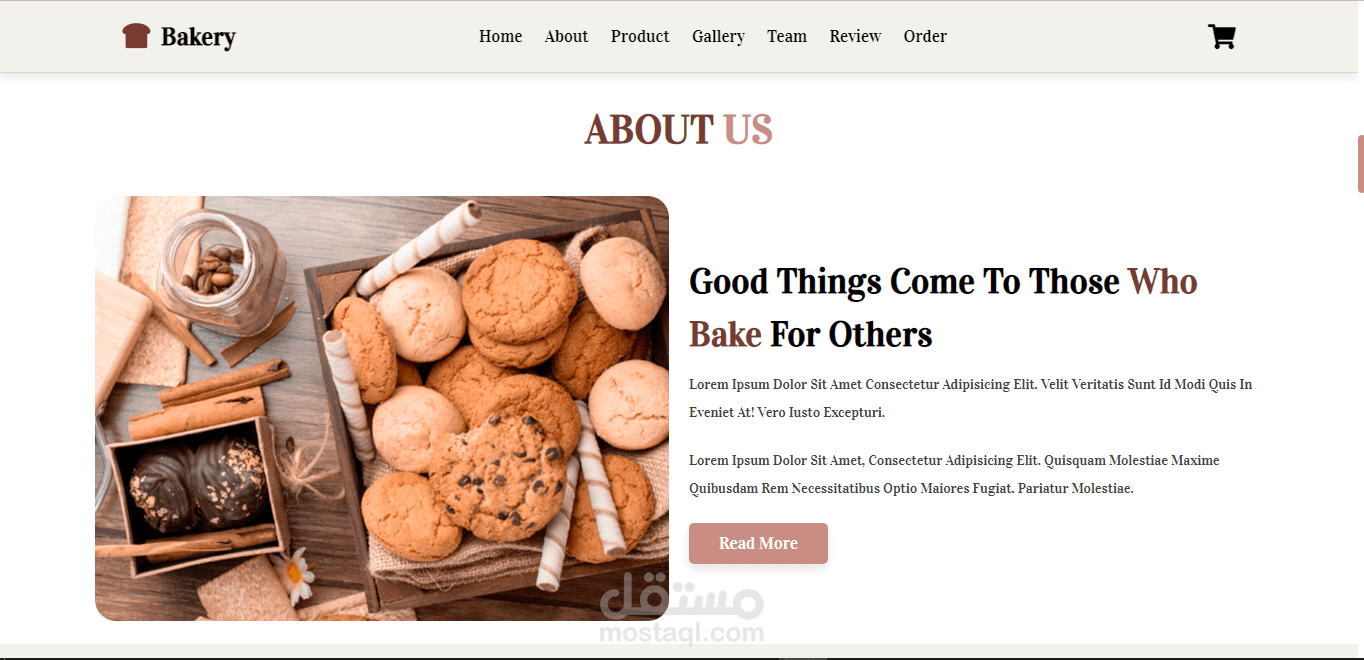Click the Read More button
This screenshot has width=1364, height=660.
758,543
